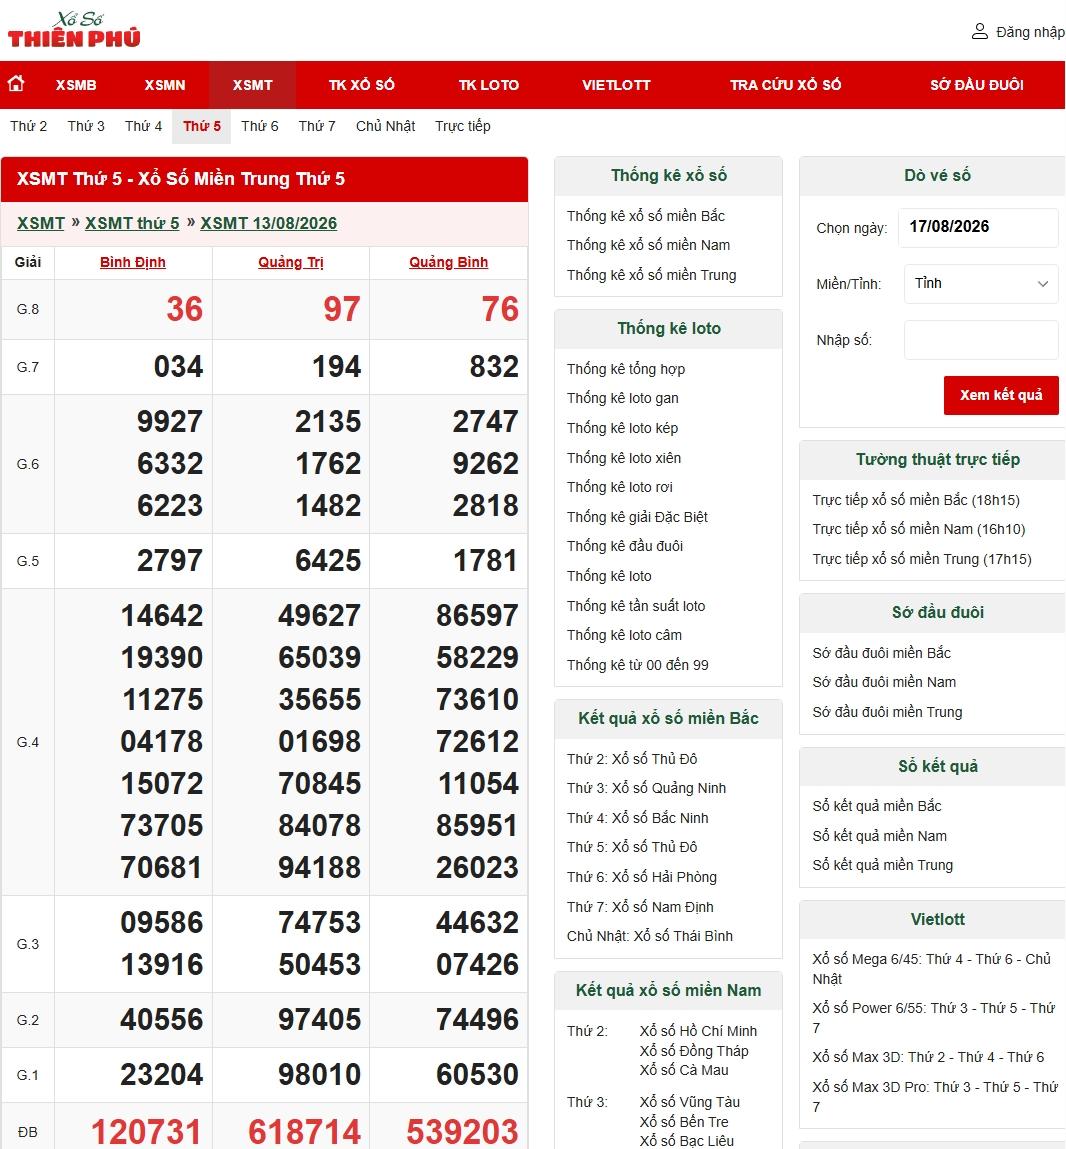Open Trực tiếp xổ số miền Bắc (18h15)

pyautogui.click(x=916, y=500)
